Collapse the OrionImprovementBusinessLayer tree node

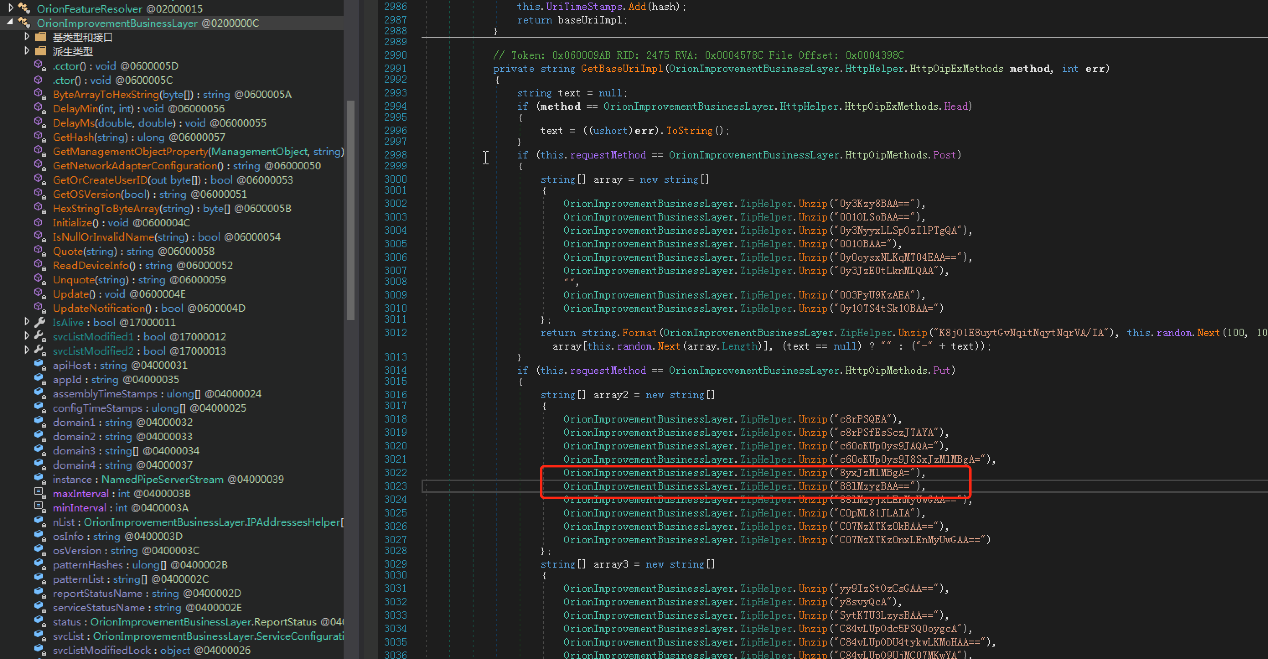[x=8, y=22]
